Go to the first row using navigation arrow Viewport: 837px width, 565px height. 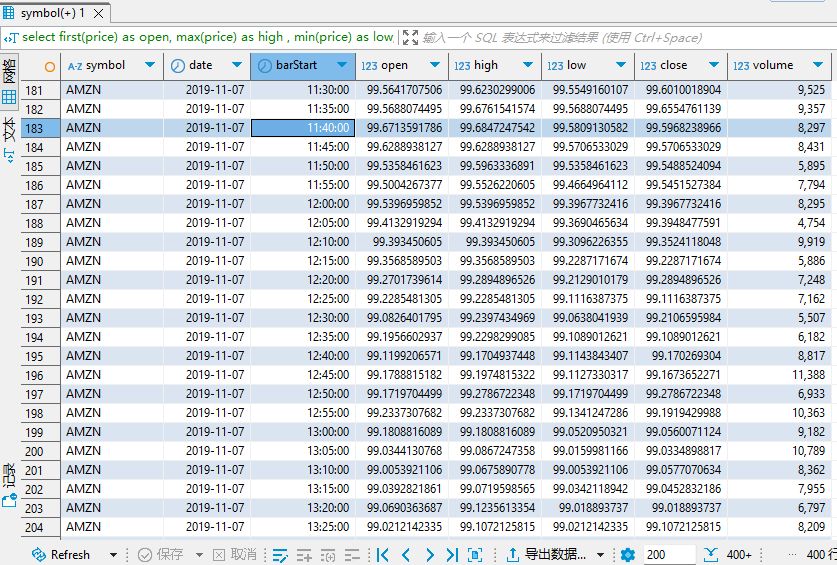click(x=383, y=554)
